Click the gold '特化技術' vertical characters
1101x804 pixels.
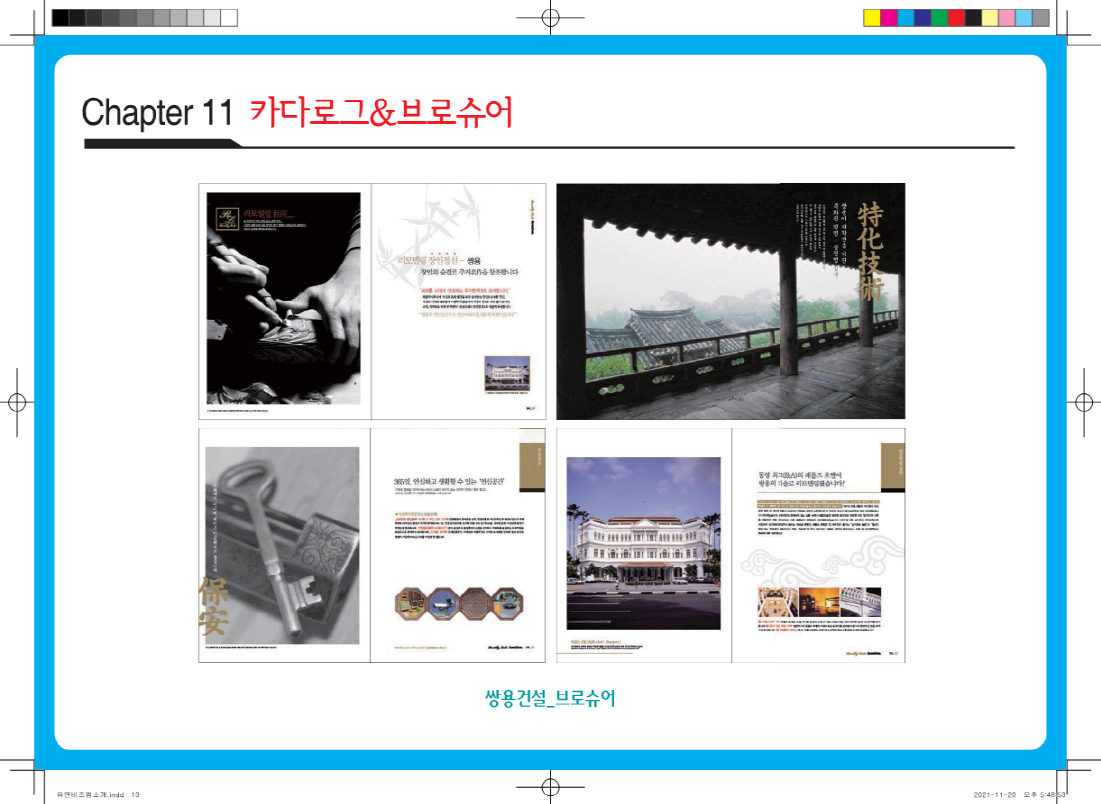(870, 250)
